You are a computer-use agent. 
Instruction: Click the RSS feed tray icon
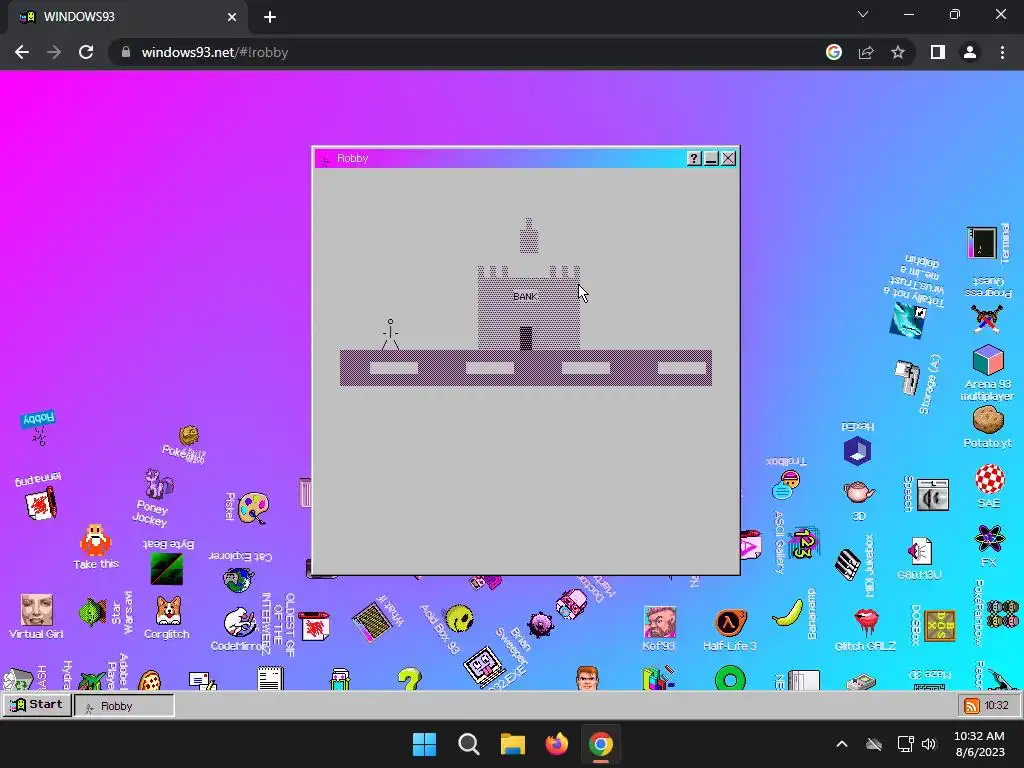[972, 706]
